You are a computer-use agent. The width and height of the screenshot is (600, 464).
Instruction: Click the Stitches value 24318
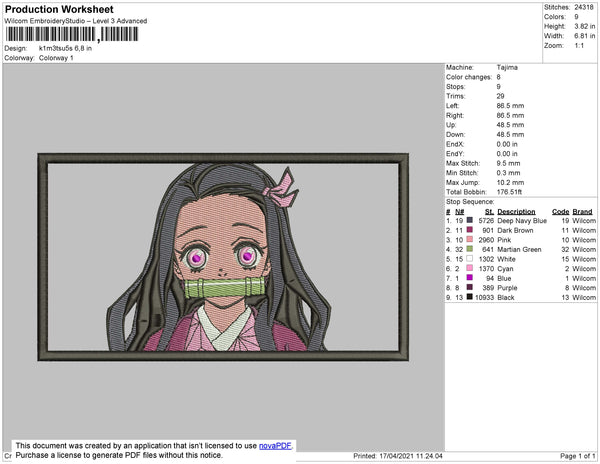(584, 7)
